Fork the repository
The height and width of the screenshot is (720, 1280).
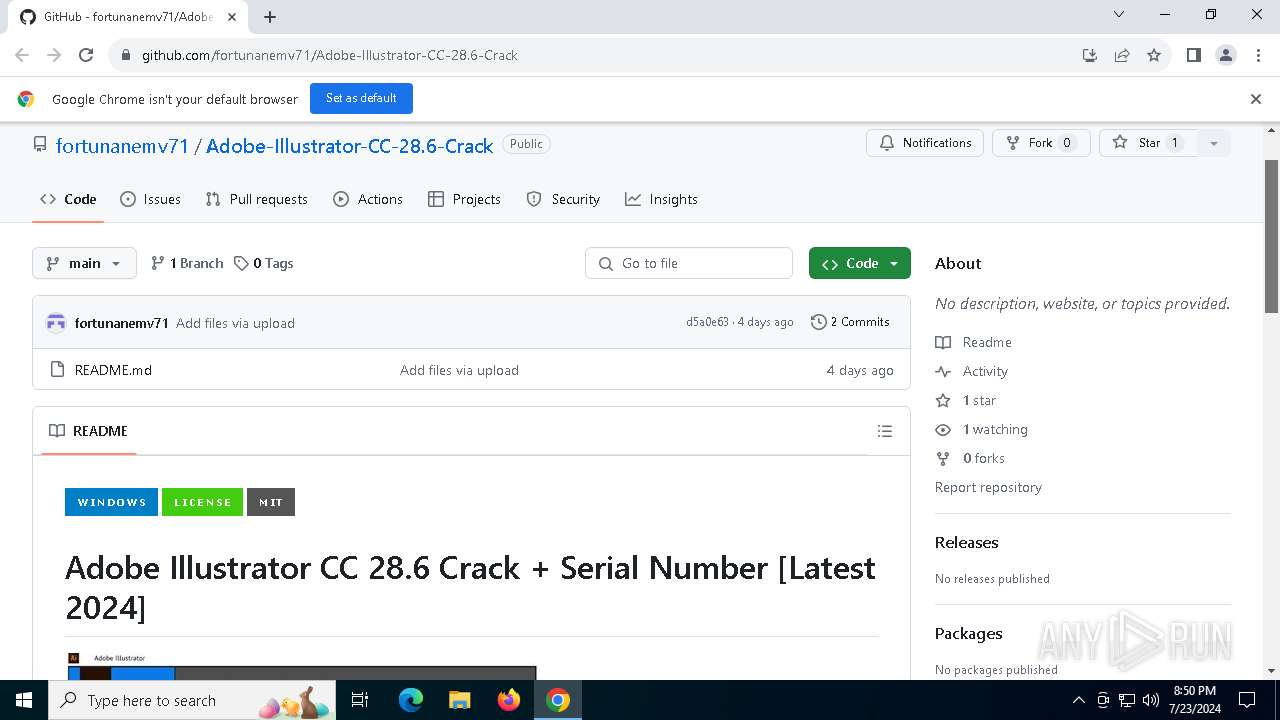coord(1040,143)
